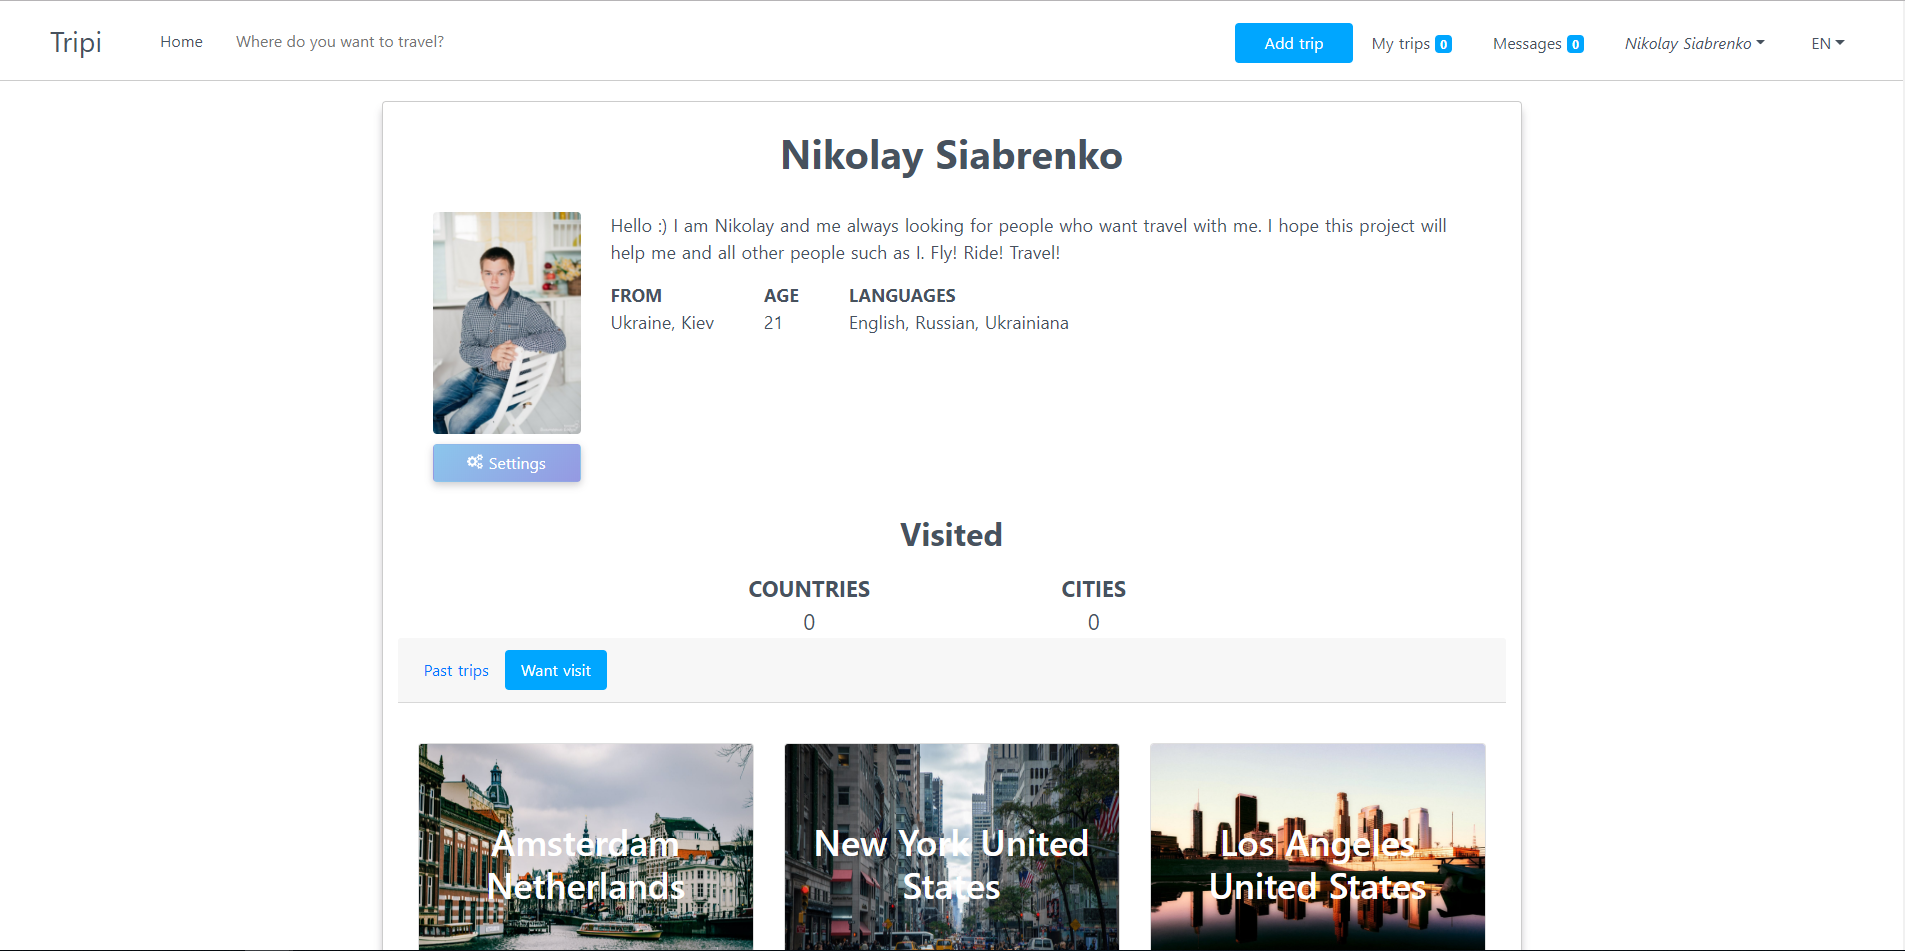Click the gears icon in Settings button

coord(475,462)
